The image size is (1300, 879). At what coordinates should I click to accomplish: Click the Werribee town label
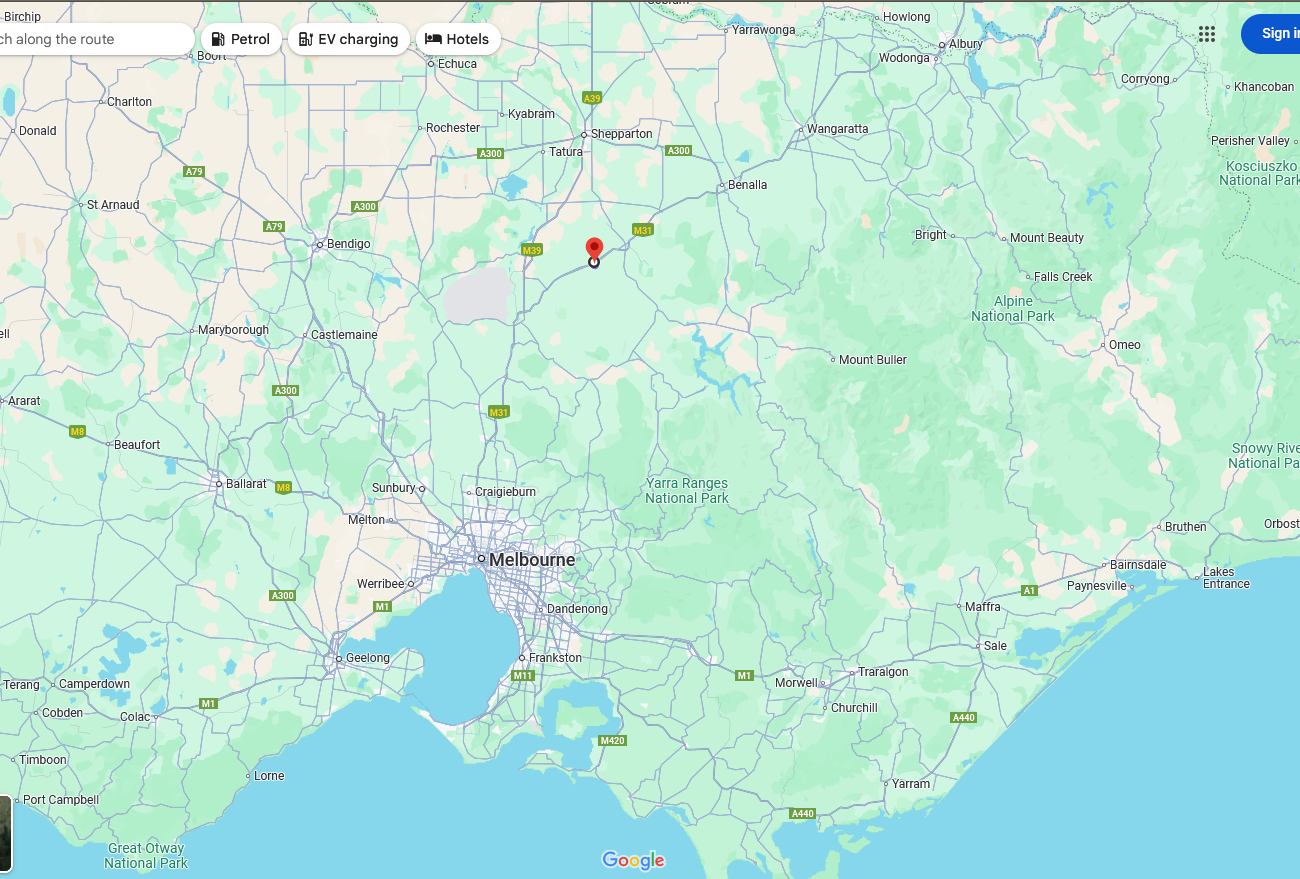click(380, 584)
